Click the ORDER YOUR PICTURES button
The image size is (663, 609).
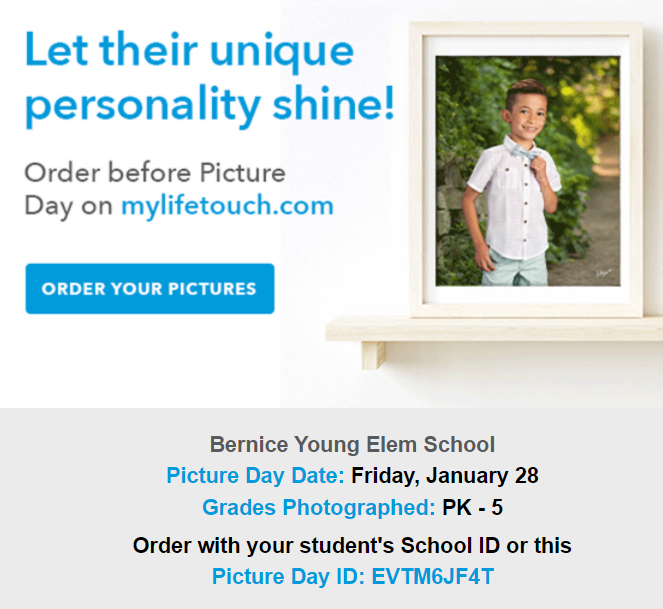pos(150,289)
